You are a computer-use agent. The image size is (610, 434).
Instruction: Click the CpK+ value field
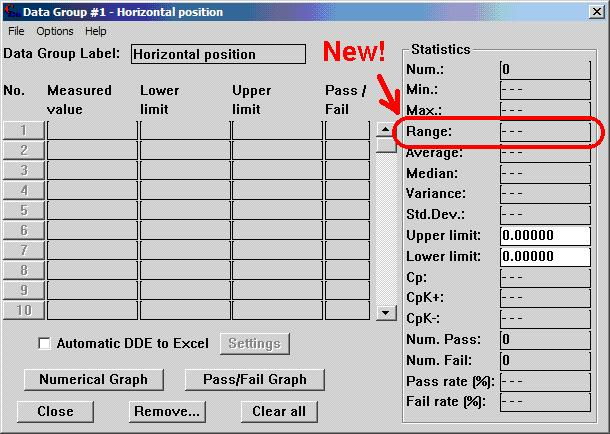pos(545,298)
